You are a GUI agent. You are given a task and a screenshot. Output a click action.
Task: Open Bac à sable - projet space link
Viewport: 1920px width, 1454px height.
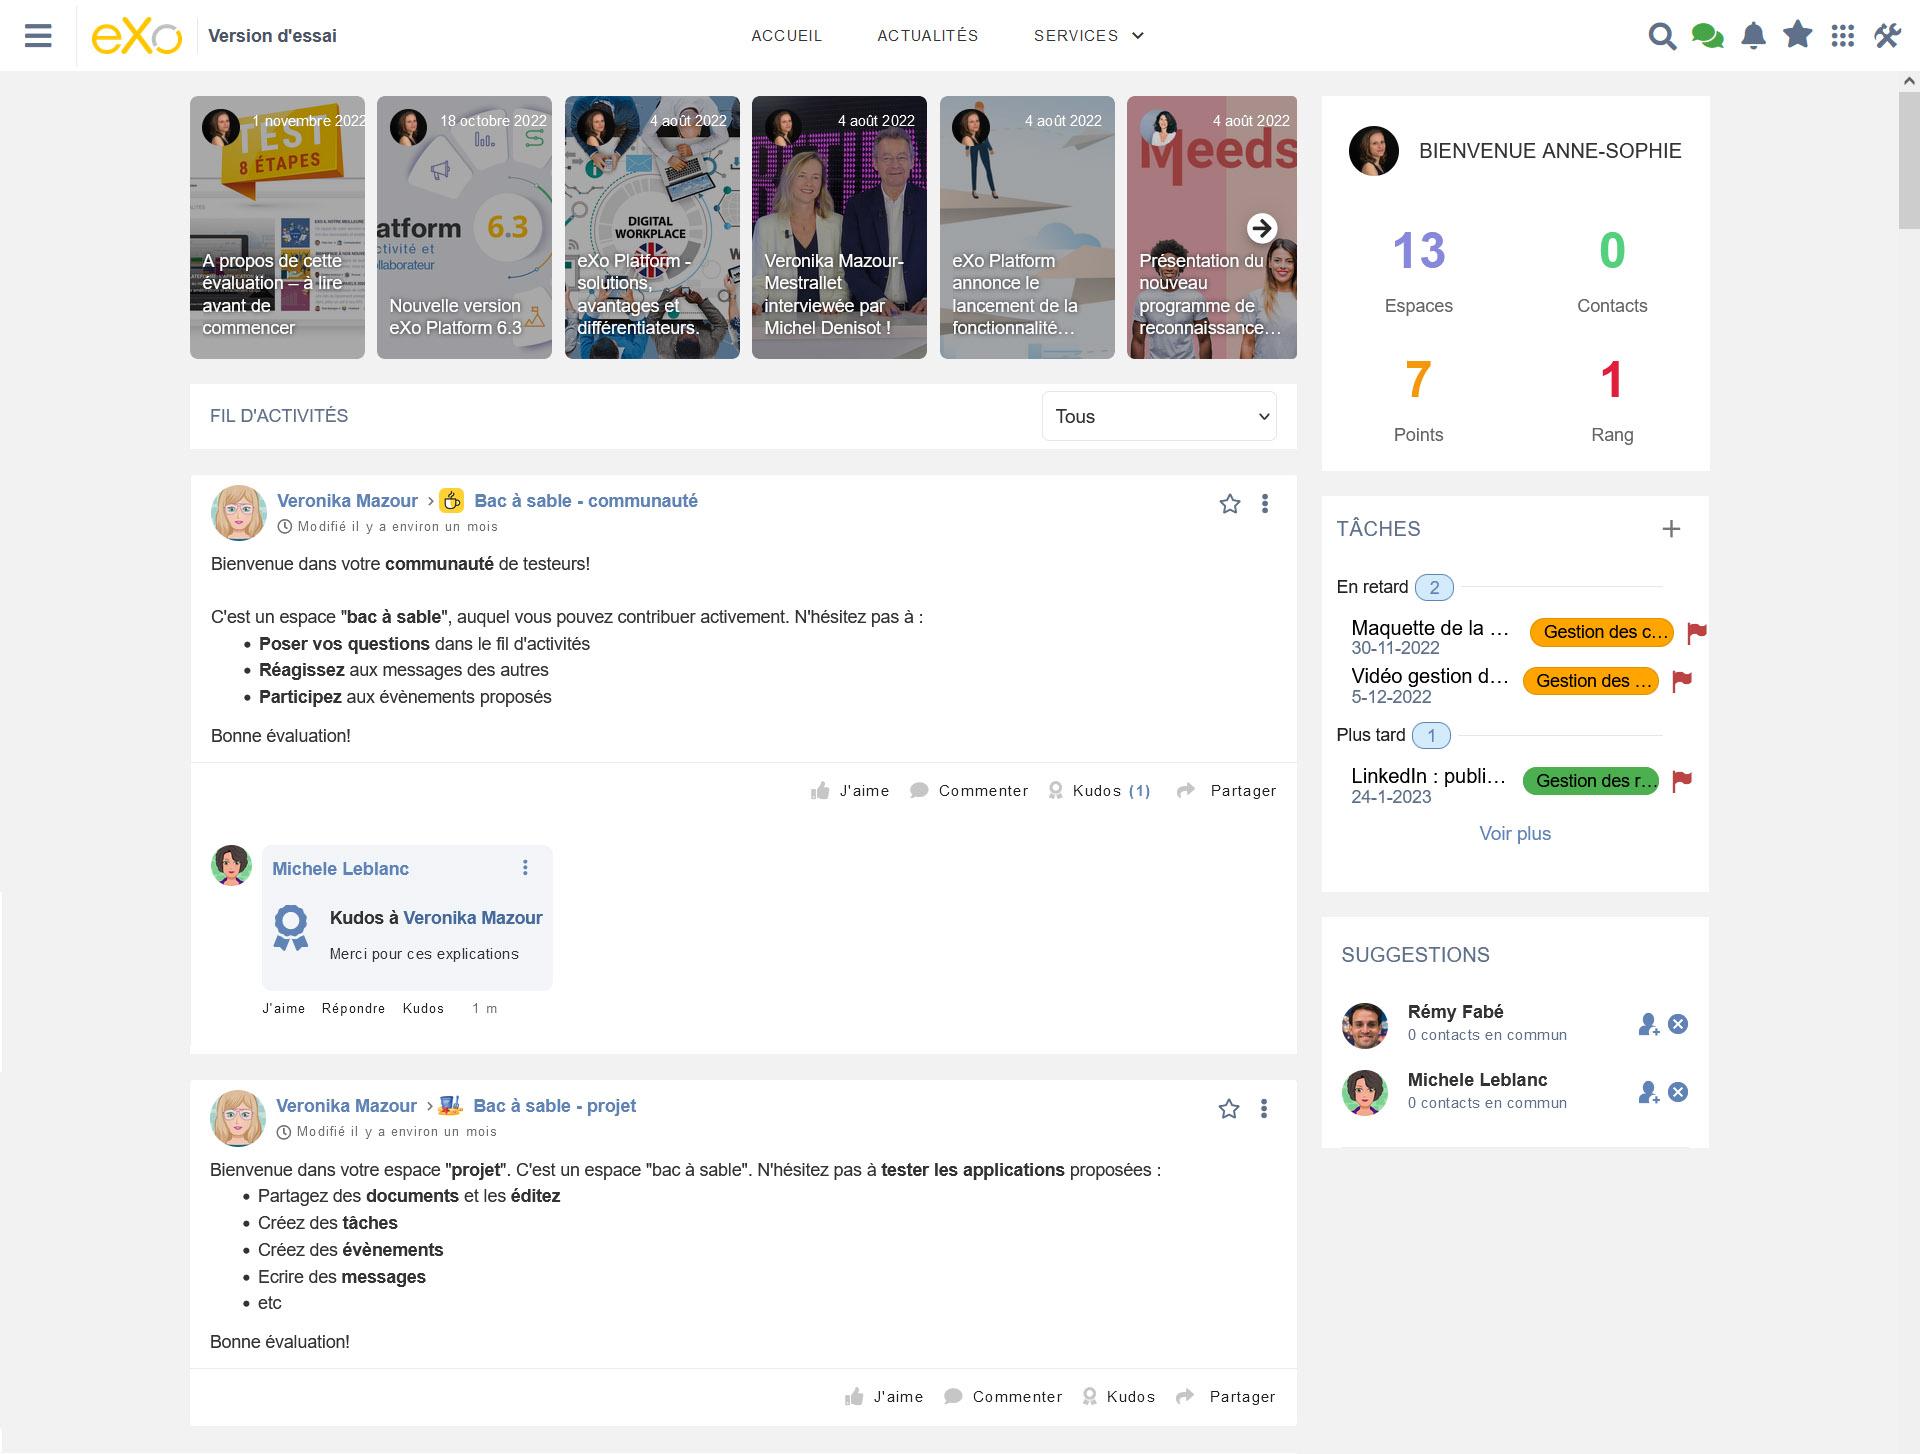555,1106
